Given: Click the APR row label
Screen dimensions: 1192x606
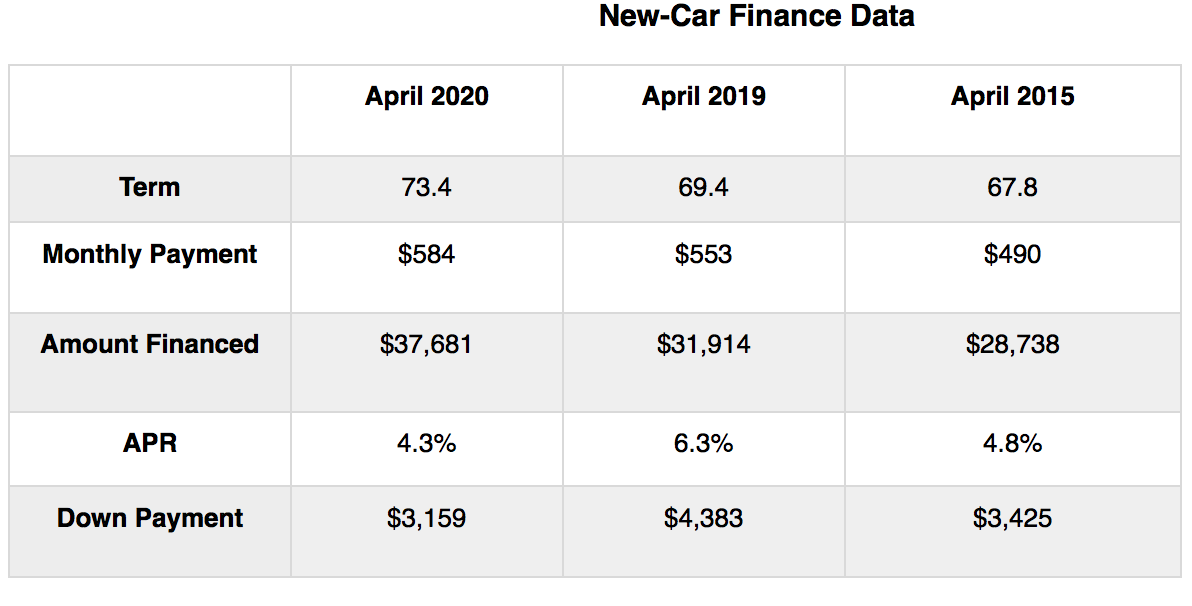Looking at the screenshot, I should pos(150,443).
